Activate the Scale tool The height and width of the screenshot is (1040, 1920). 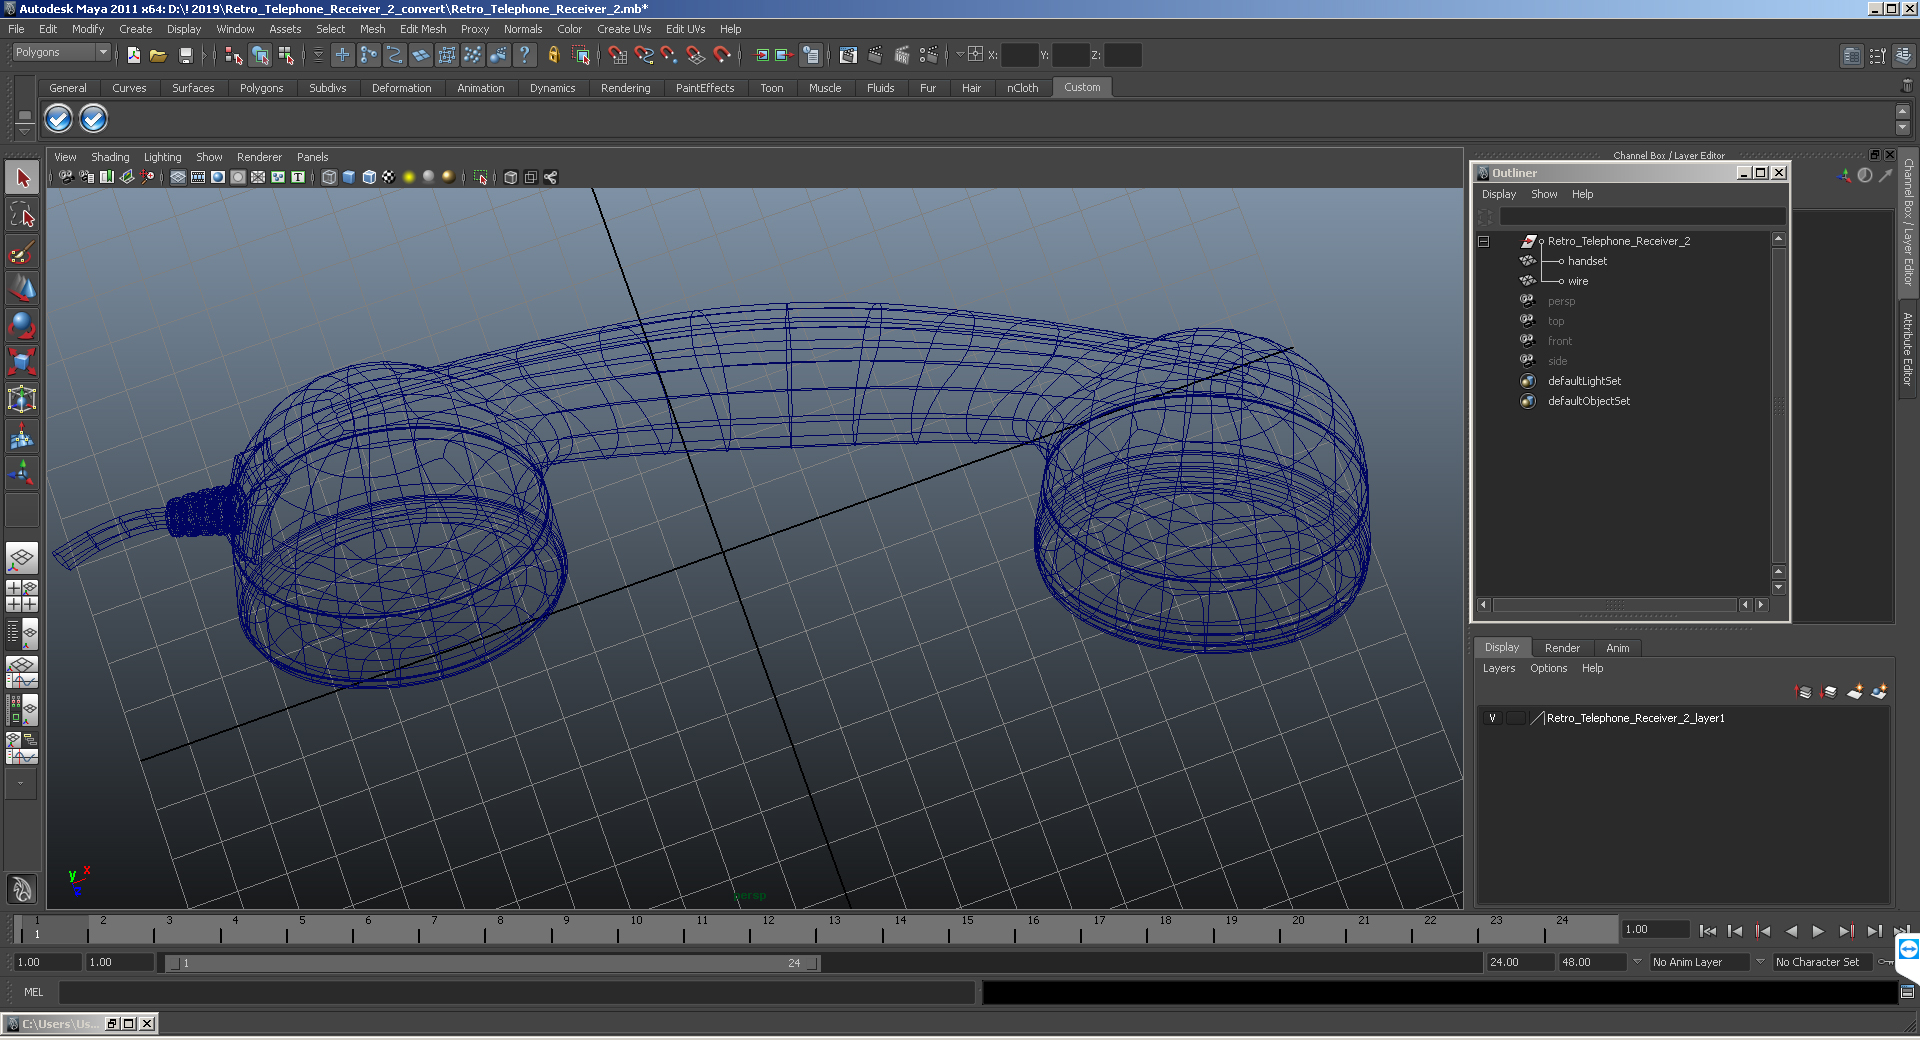coord(22,361)
